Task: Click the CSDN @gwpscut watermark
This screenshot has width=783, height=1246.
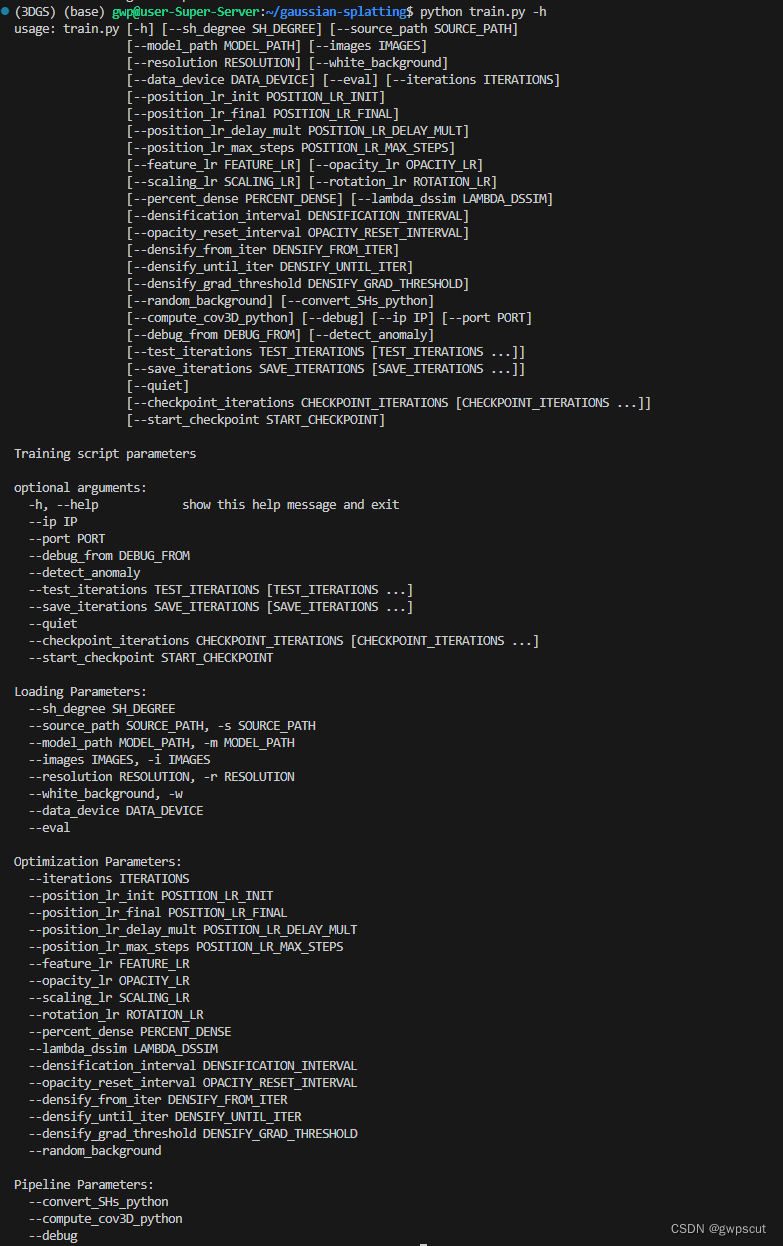Action: tap(722, 1228)
